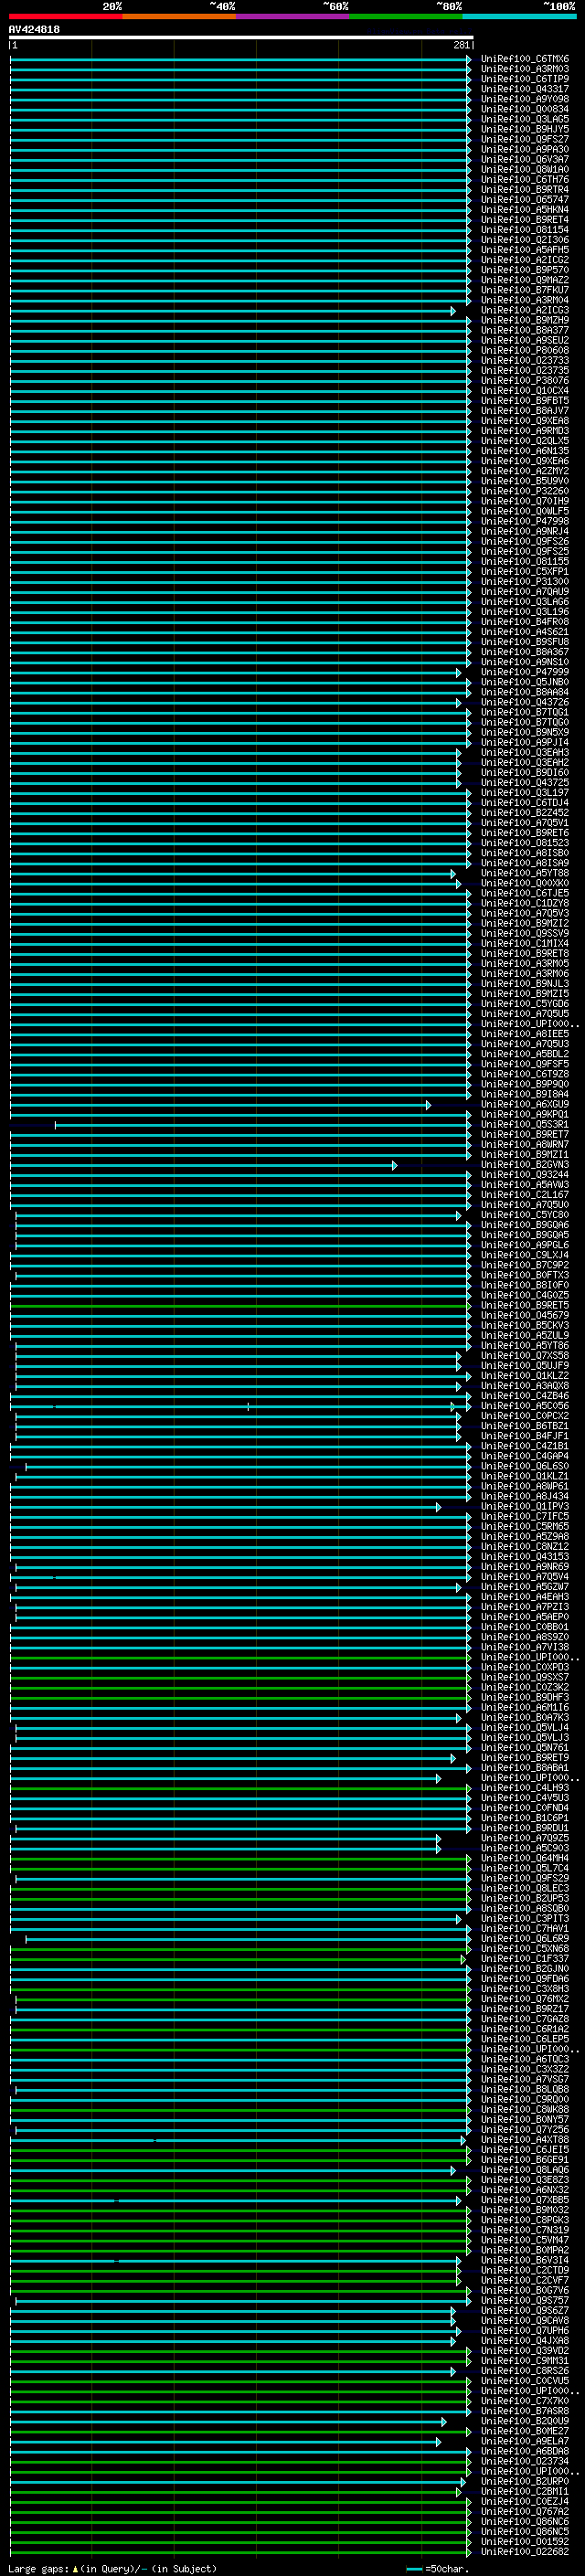Screen dimensions: 585x2576
Task: Select the UniRef100_A5C056 label
Action: tap(525, 1406)
